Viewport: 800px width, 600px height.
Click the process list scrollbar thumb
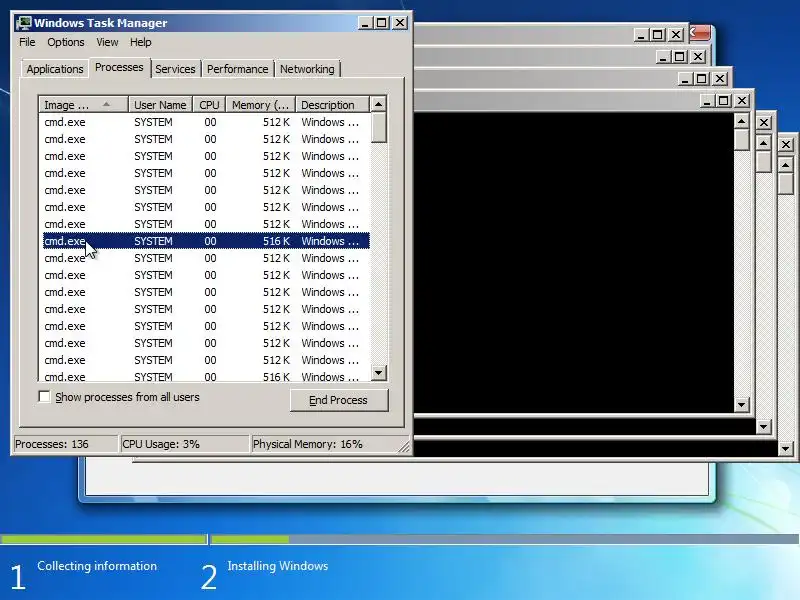[x=378, y=127]
